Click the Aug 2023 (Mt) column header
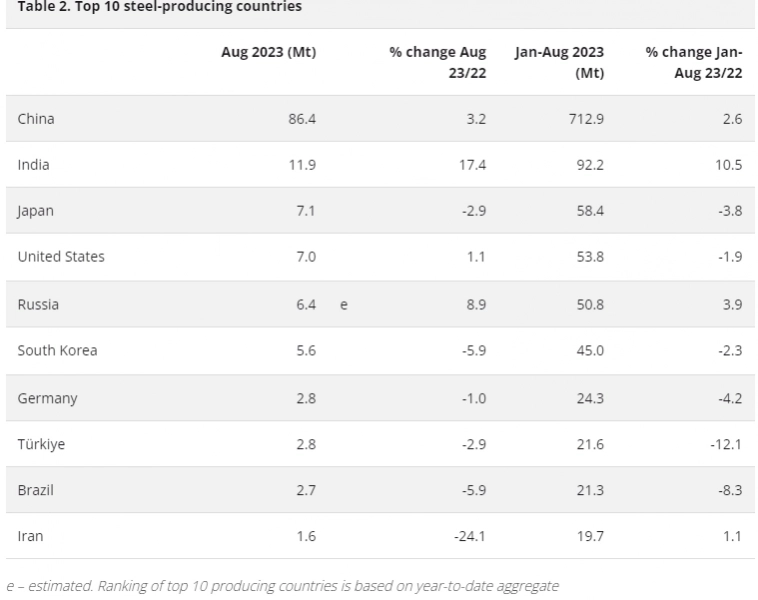 tap(268, 53)
